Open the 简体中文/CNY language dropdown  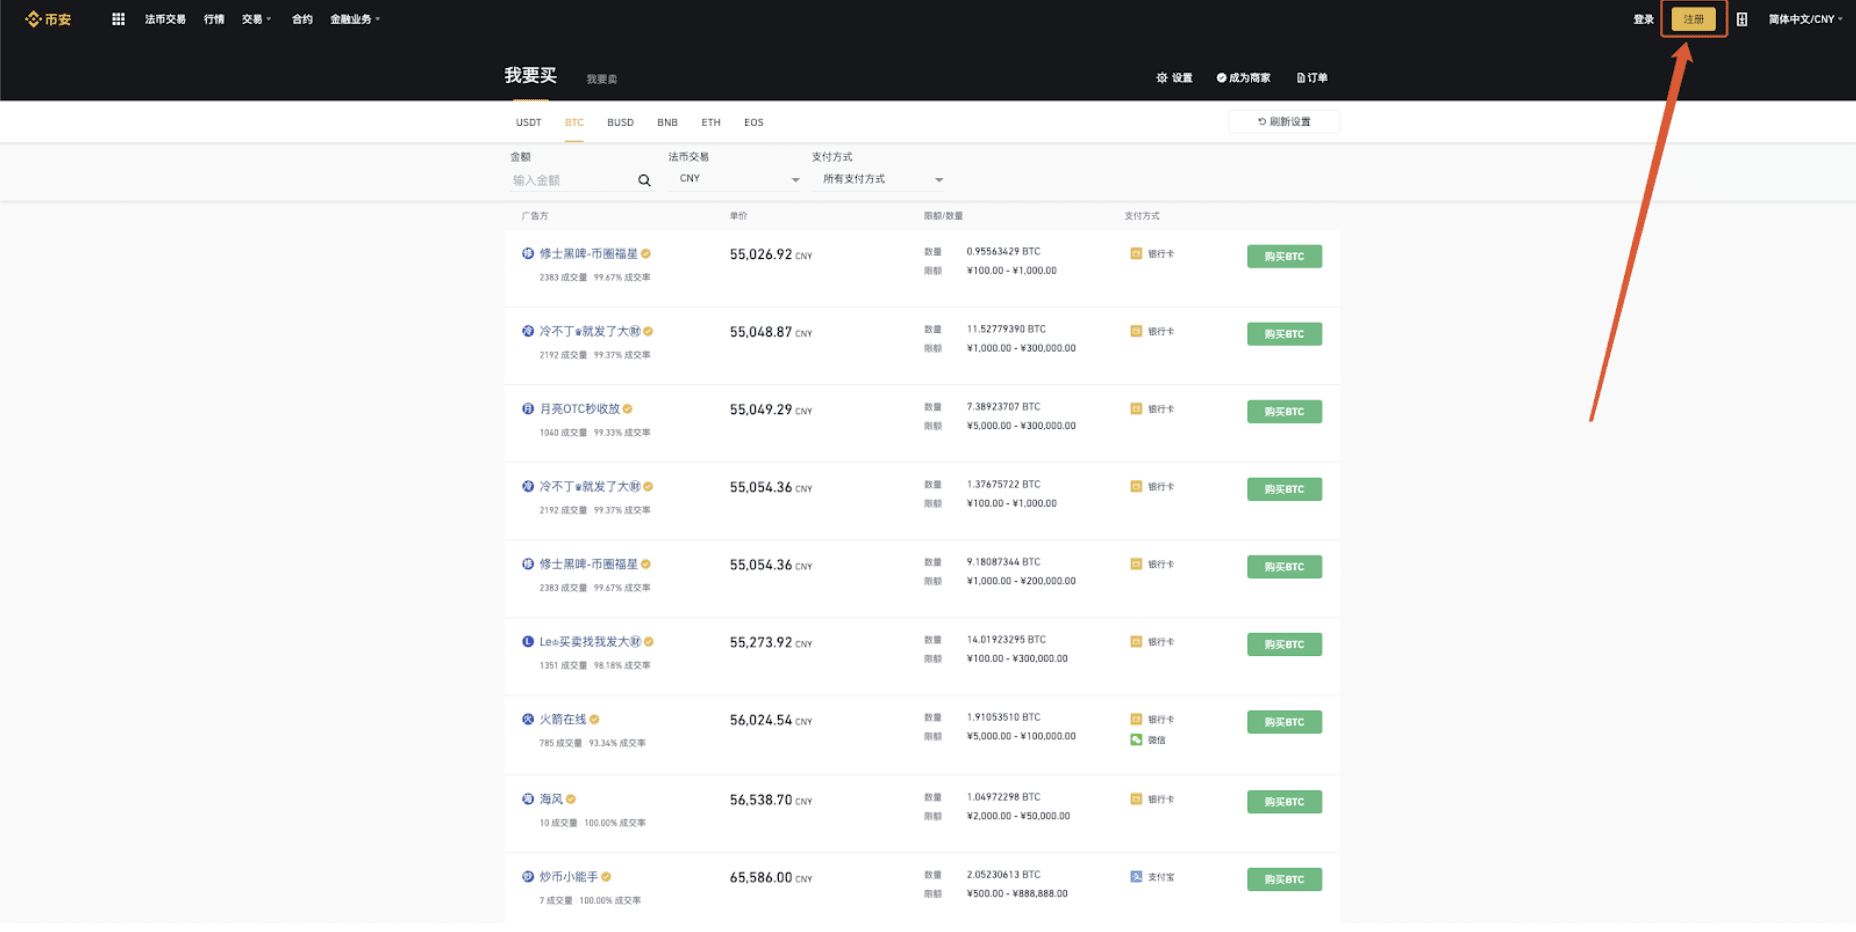tap(1805, 19)
